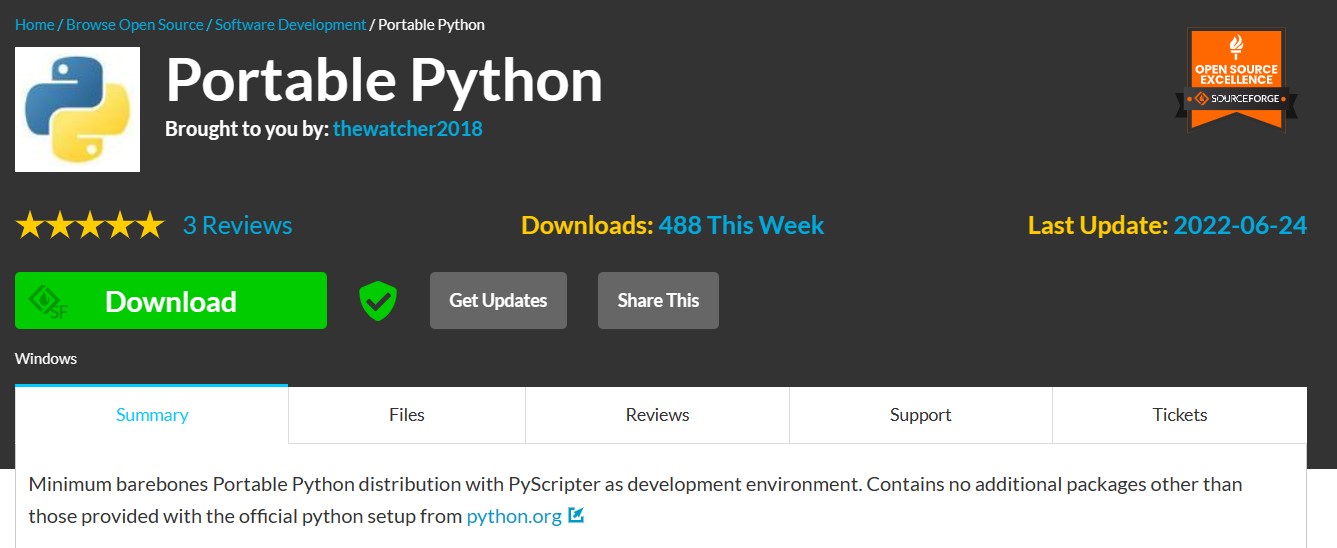Open the Reviews tab
The width and height of the screenshot is (1337, 548).
pos(657,414)
